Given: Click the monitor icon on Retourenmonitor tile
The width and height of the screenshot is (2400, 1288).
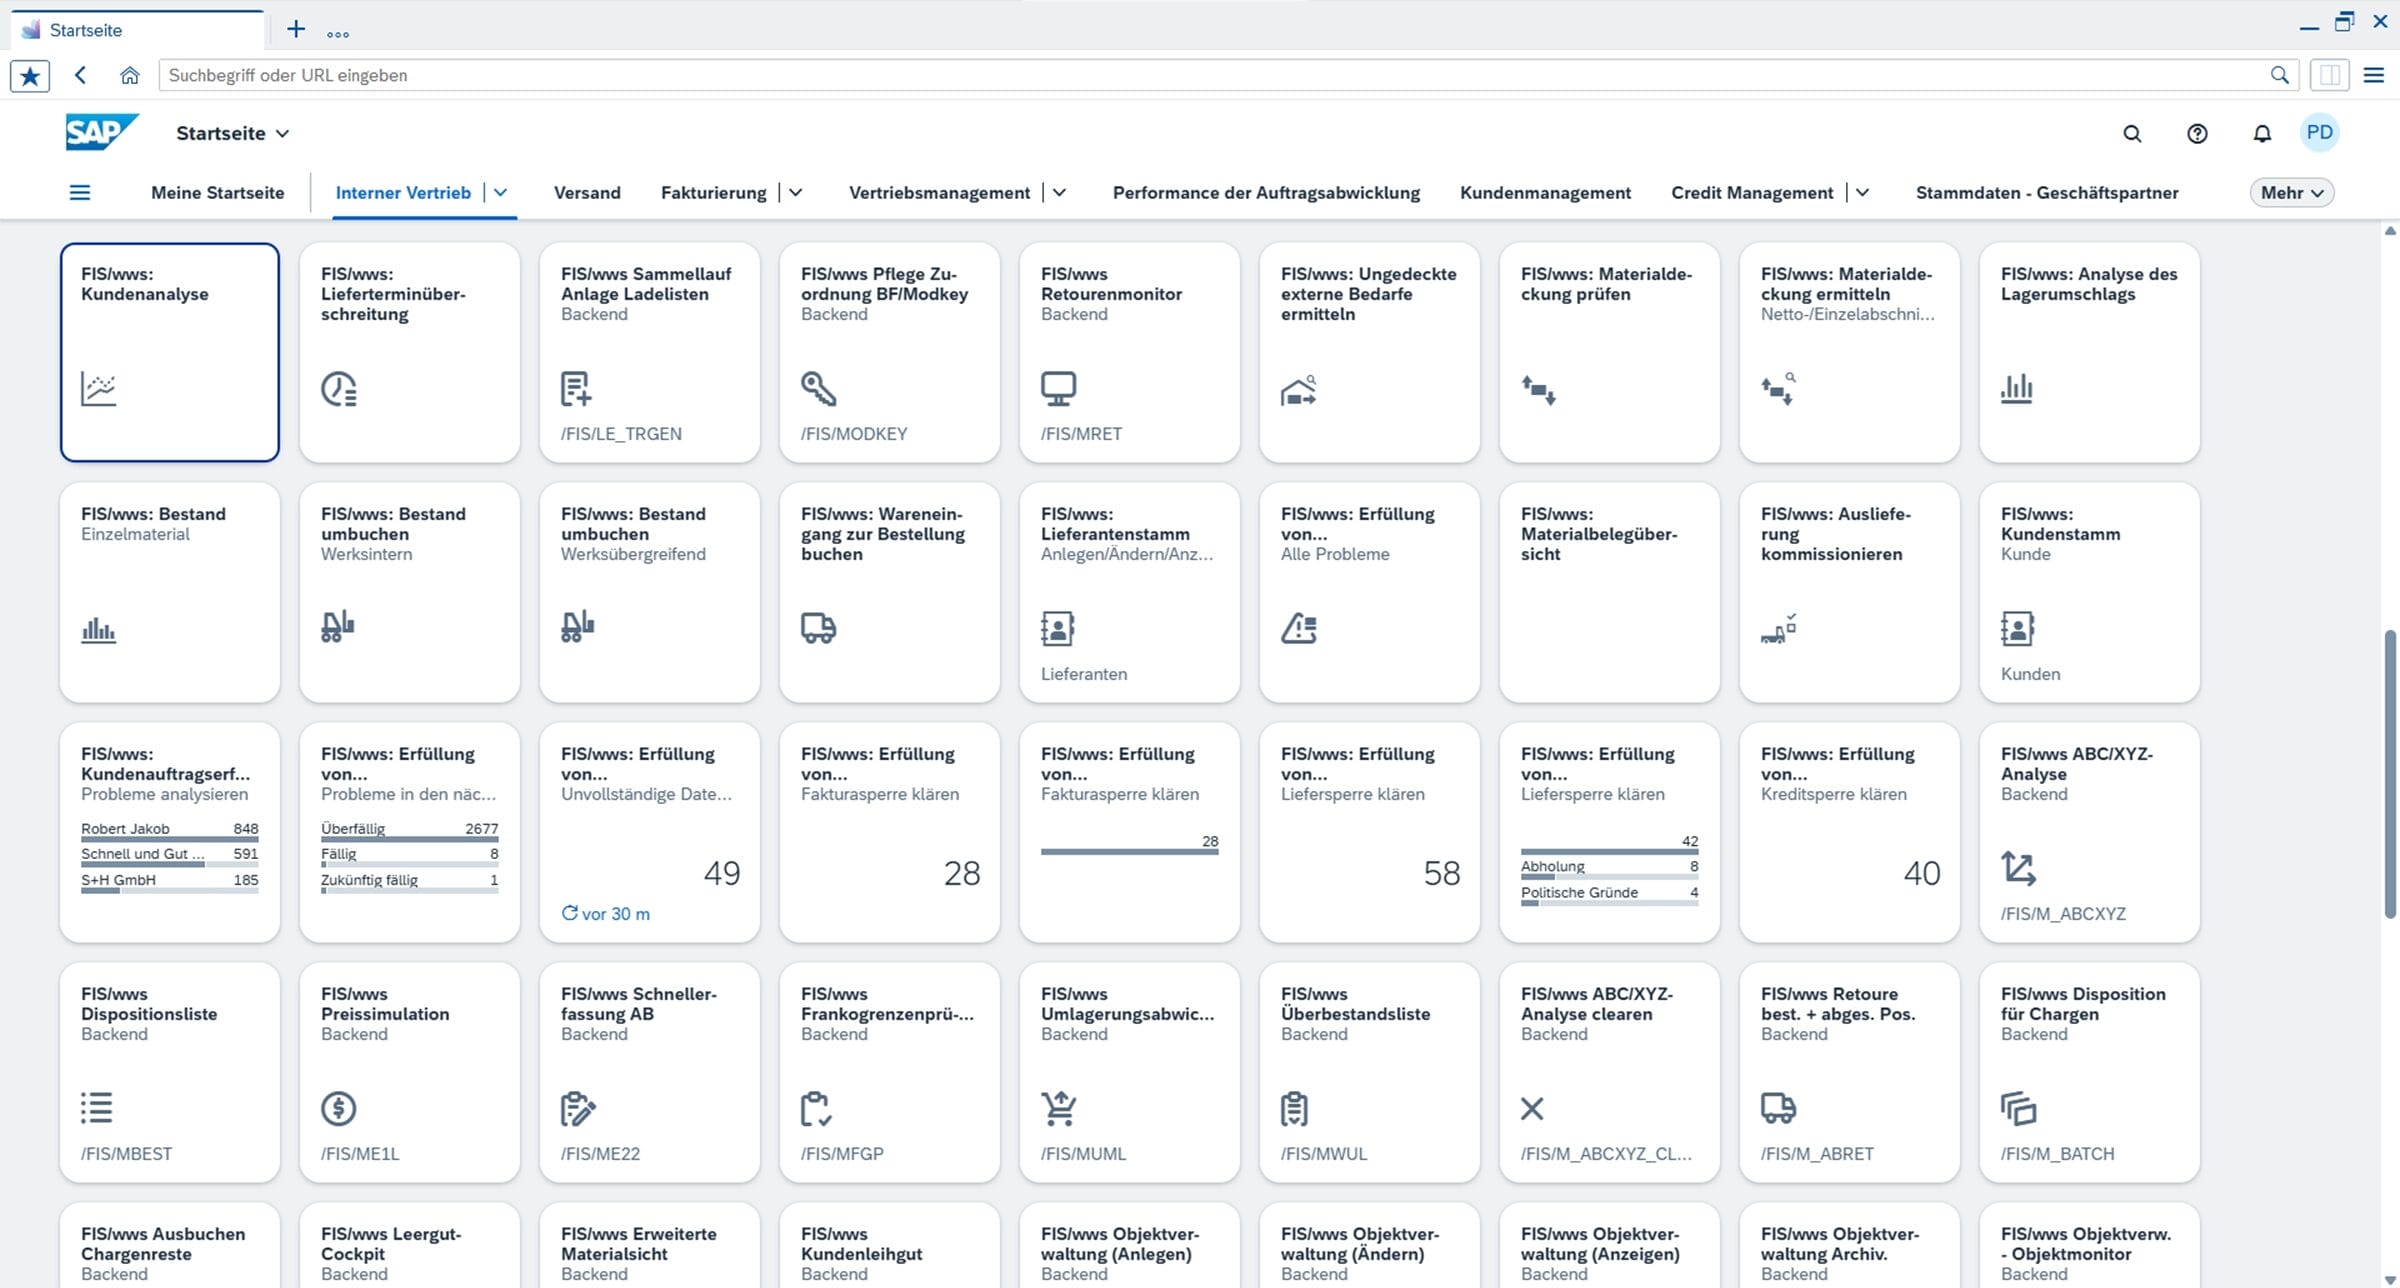Looking at the screenshot, I should coord(1058,388).
